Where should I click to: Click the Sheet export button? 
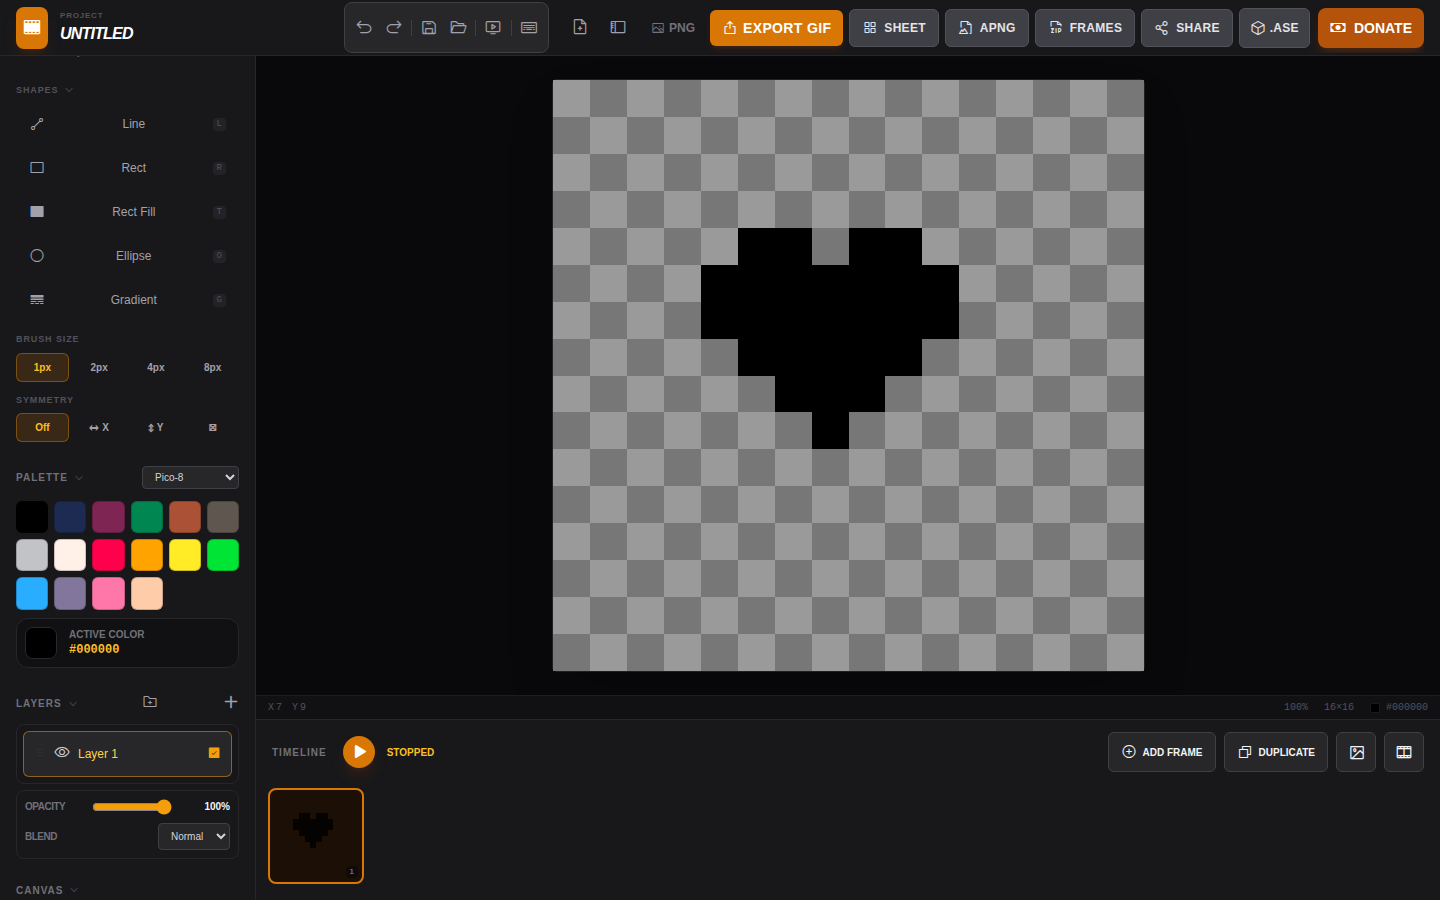click(894, 28)
